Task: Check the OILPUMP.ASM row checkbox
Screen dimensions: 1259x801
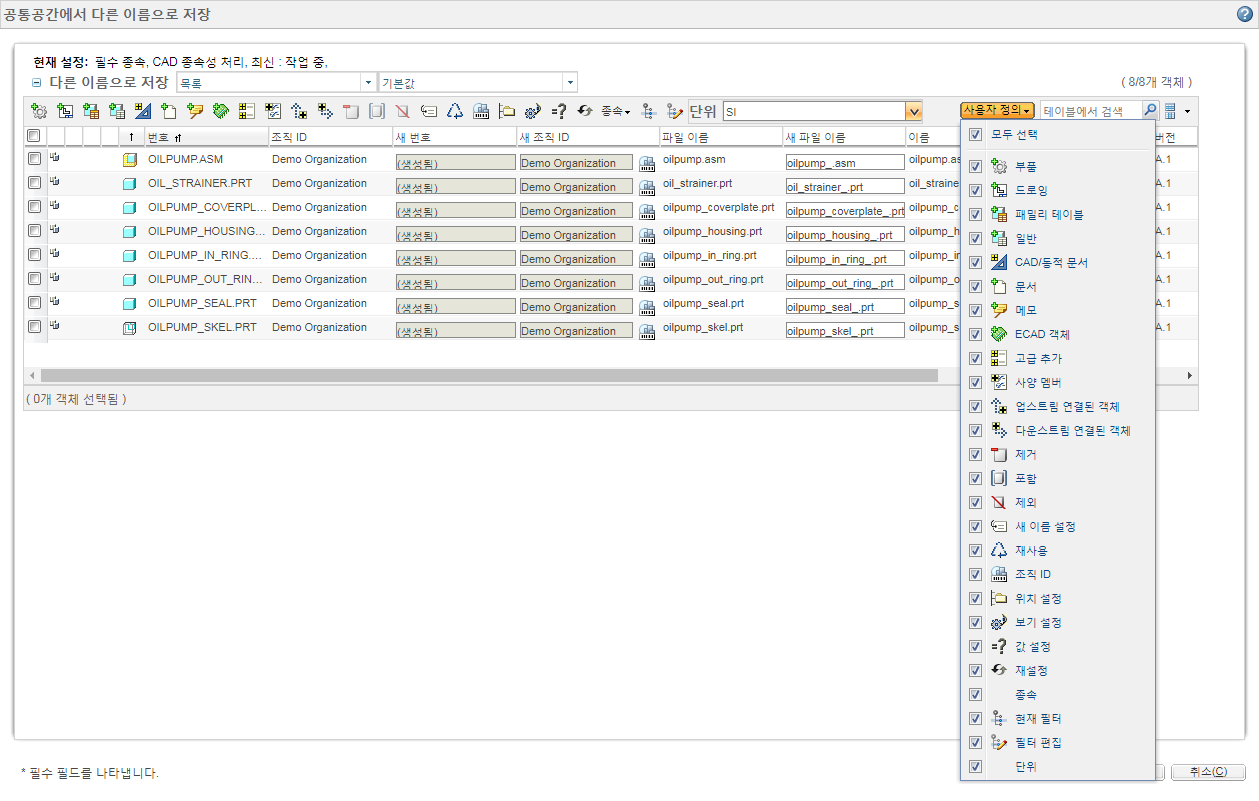Action: pos(35,159)
